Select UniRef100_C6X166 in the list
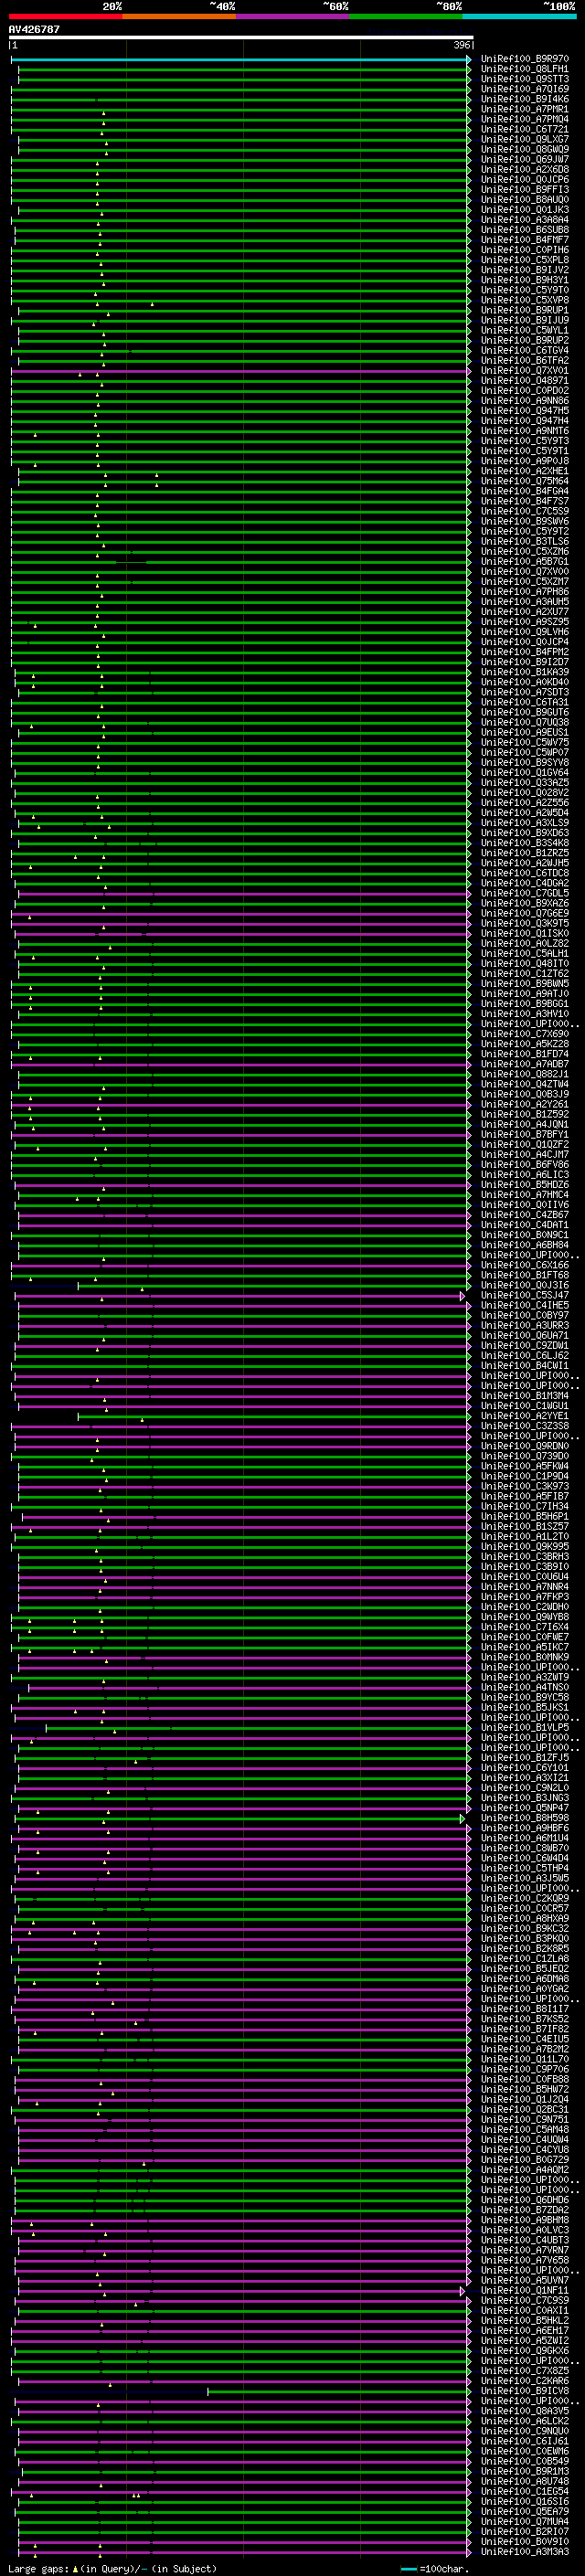Viewport: 585px width, 2576px height. 524,1265
